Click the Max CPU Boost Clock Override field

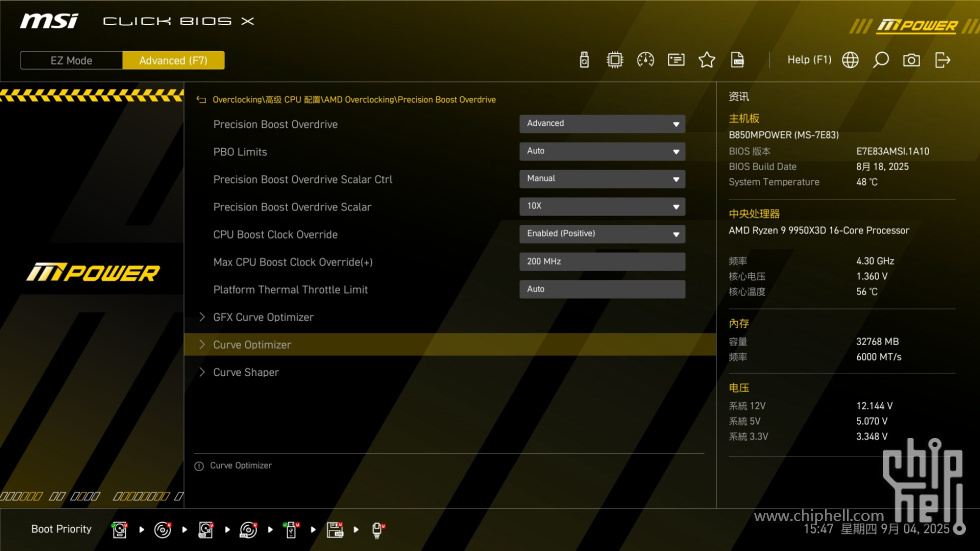click(x=602, y=261)
